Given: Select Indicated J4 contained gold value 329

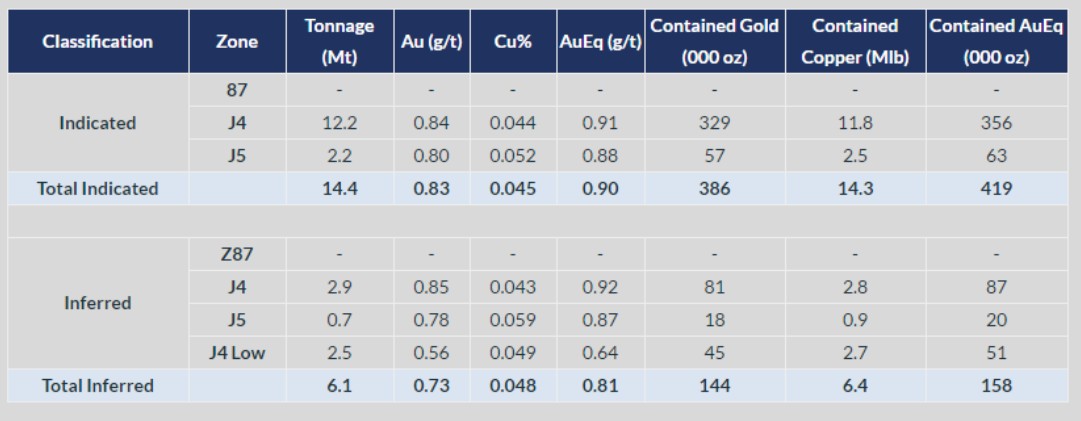Looking at the screenshot, I should coord(714,124).
